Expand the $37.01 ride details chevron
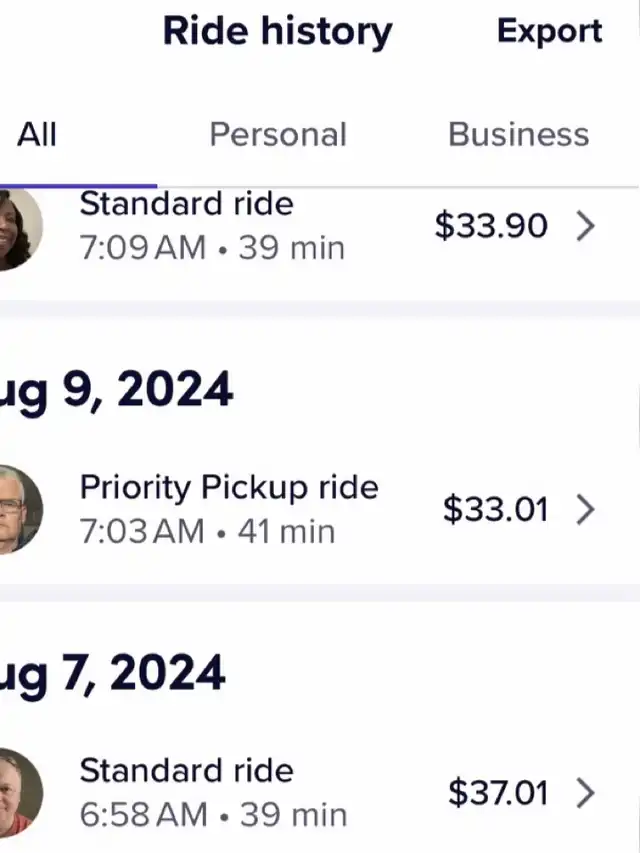 point(586,793)
